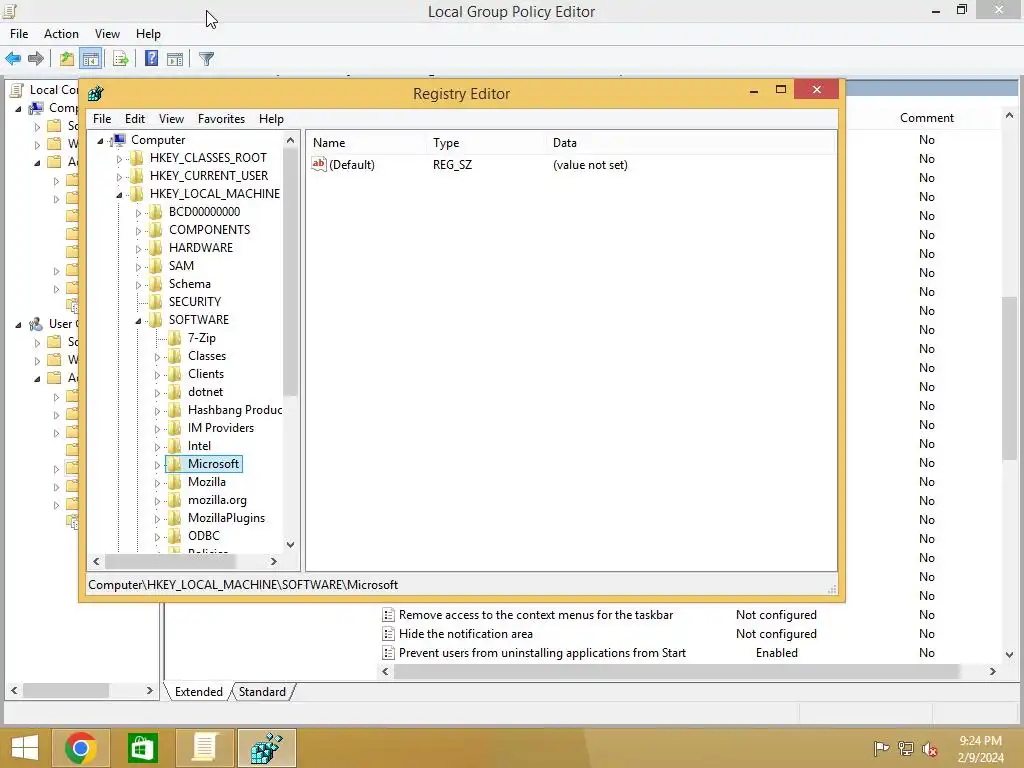Open Registry Editor Help menu

[271, 119]
